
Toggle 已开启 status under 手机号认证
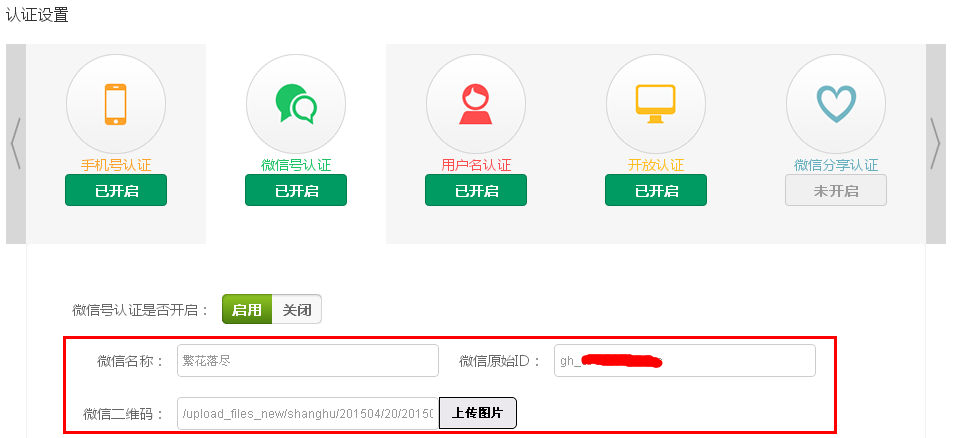pyautogui.click(x=116, y=190)
